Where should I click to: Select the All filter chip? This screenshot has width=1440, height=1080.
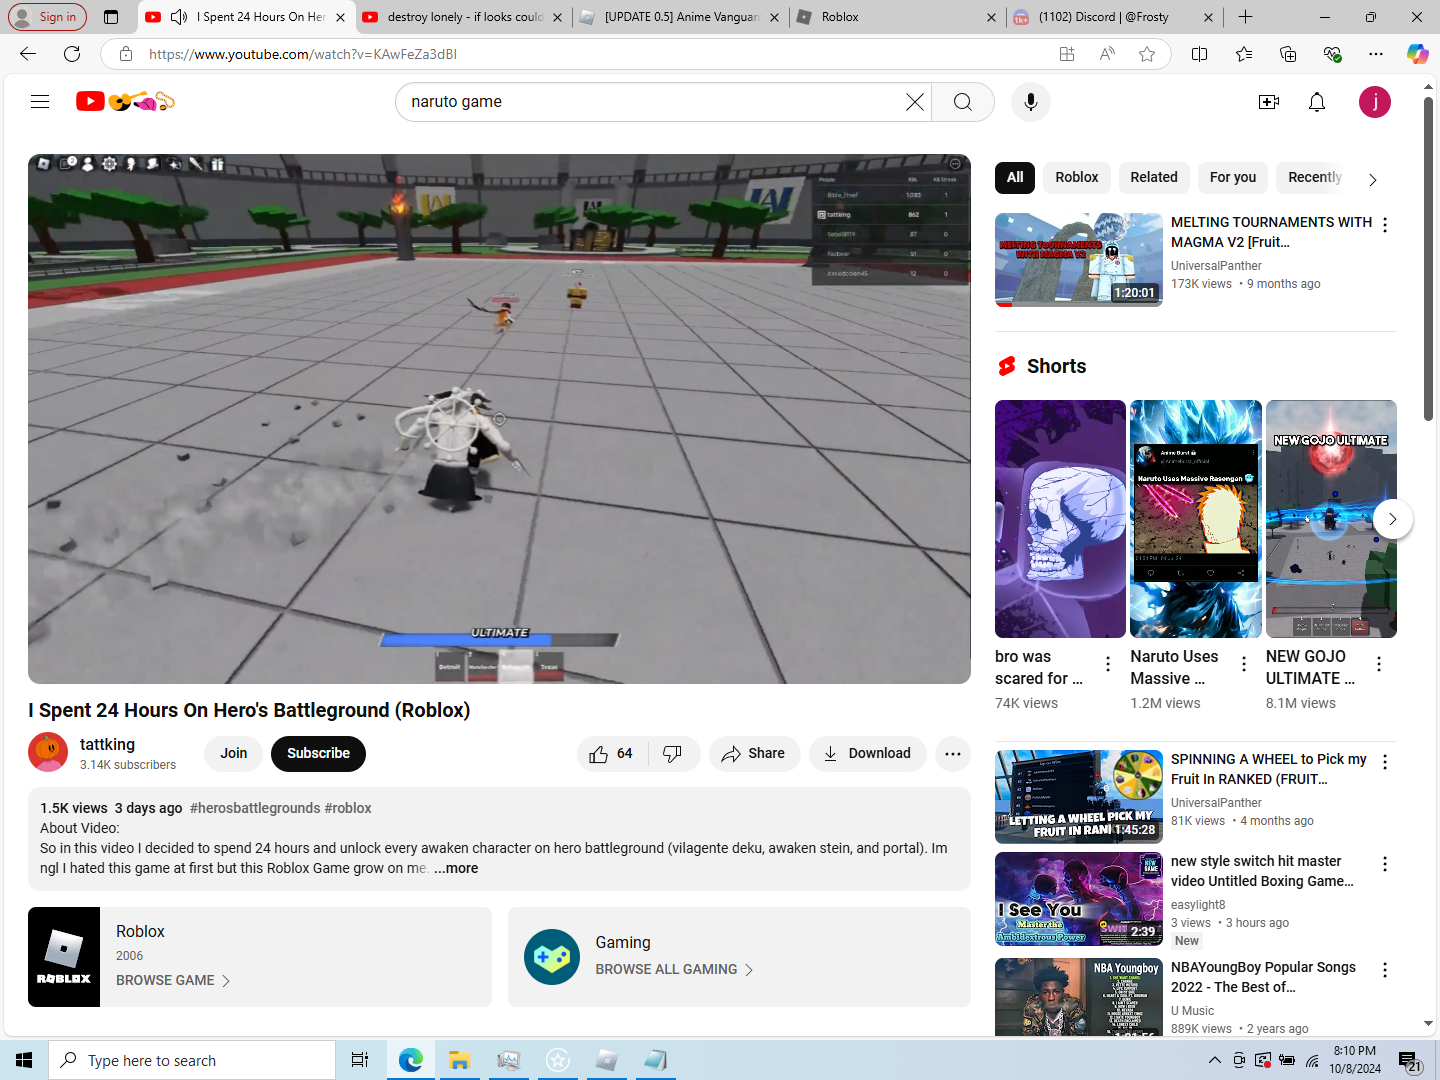pyautogui.click(x=1015, y=177)
